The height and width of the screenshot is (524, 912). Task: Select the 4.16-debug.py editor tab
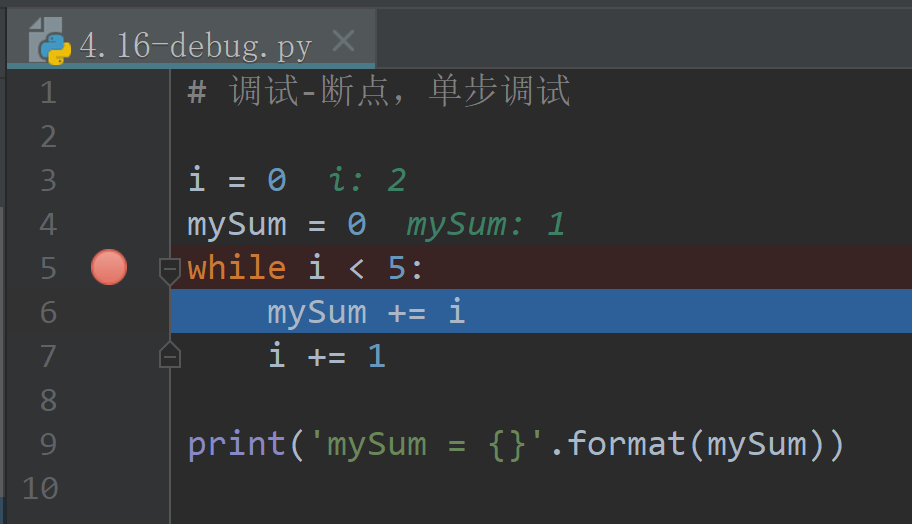tap(195, 45)
